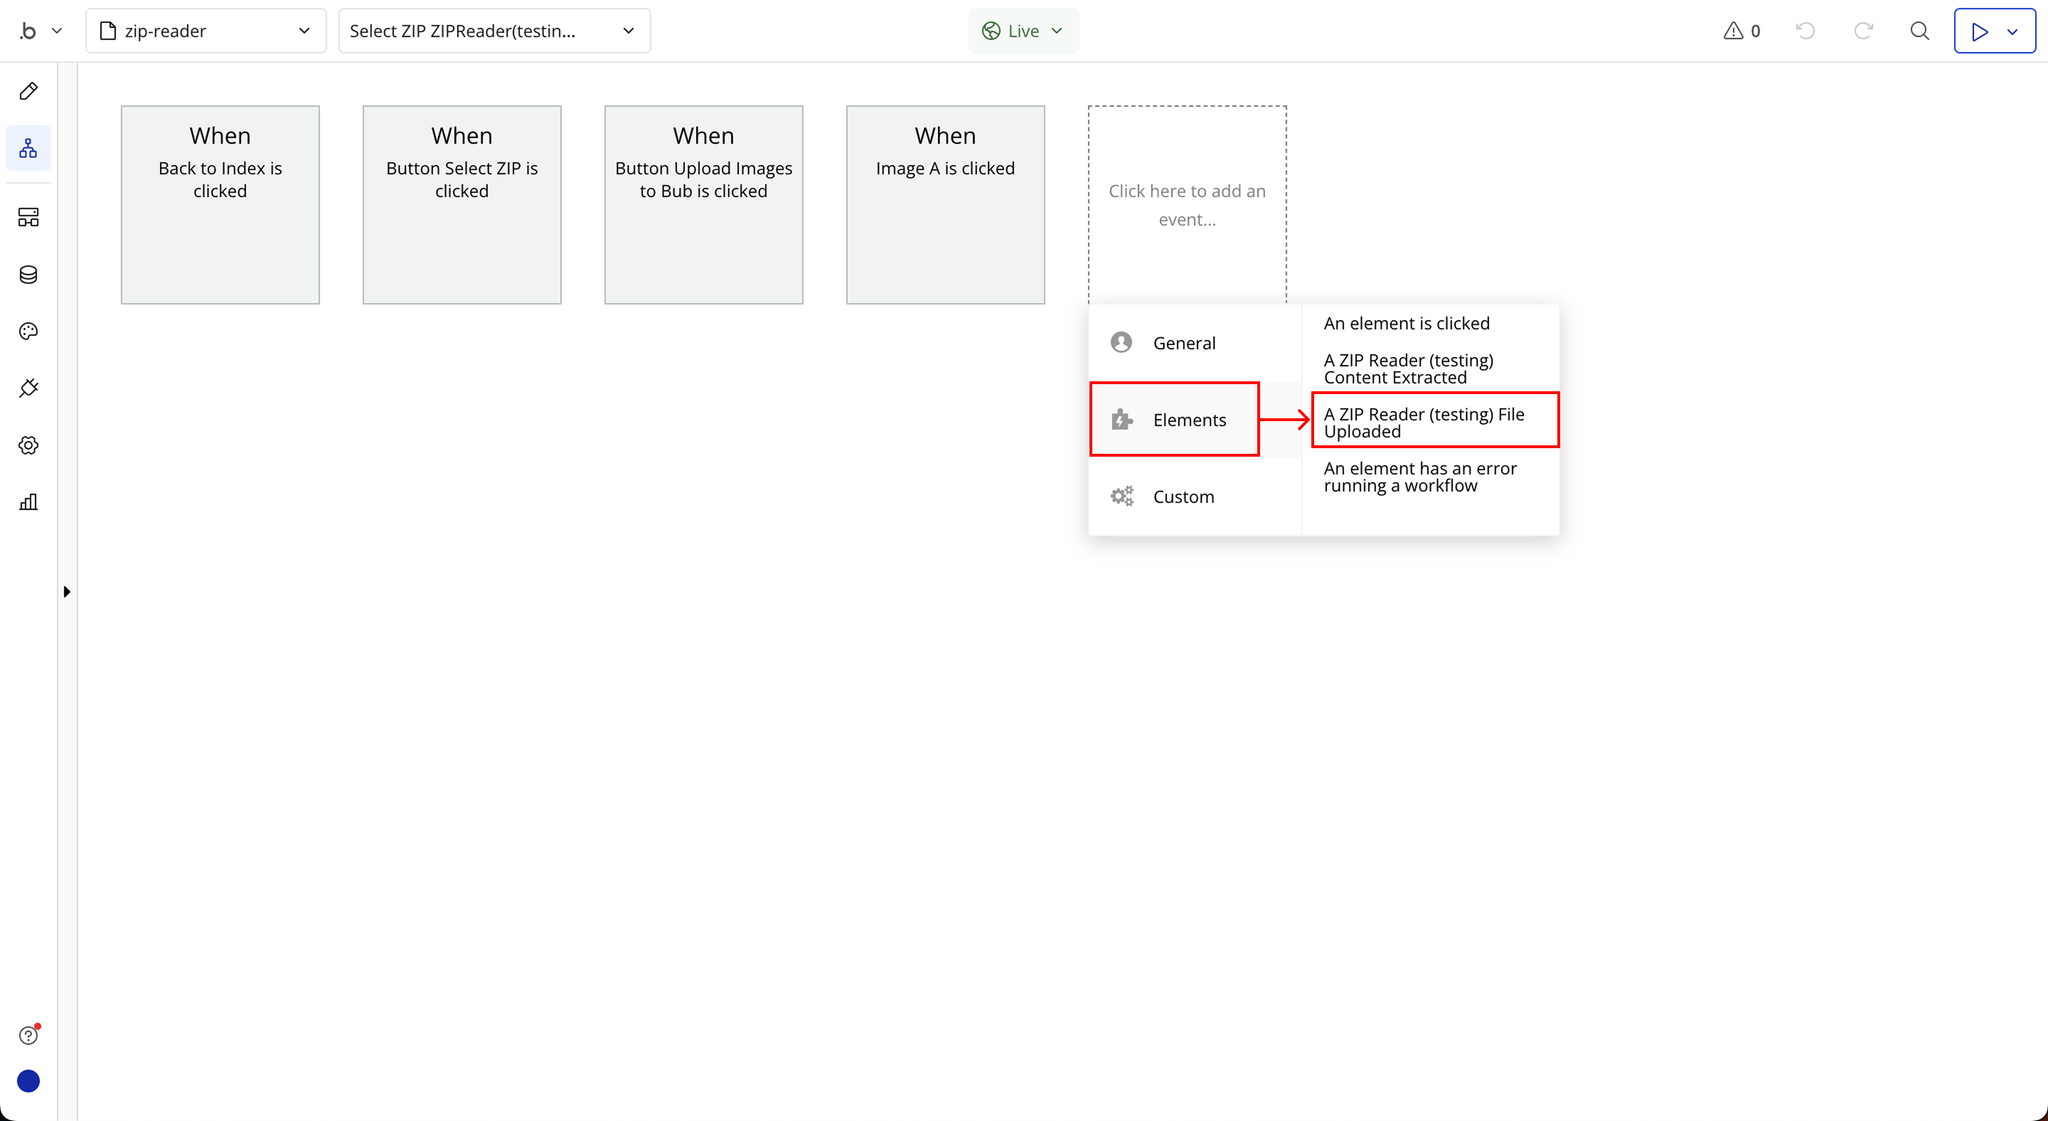The width and height of the screenshot is (2048, 1121).
Task: Open the zip-reader page dropdown
Action: [205, 31]
